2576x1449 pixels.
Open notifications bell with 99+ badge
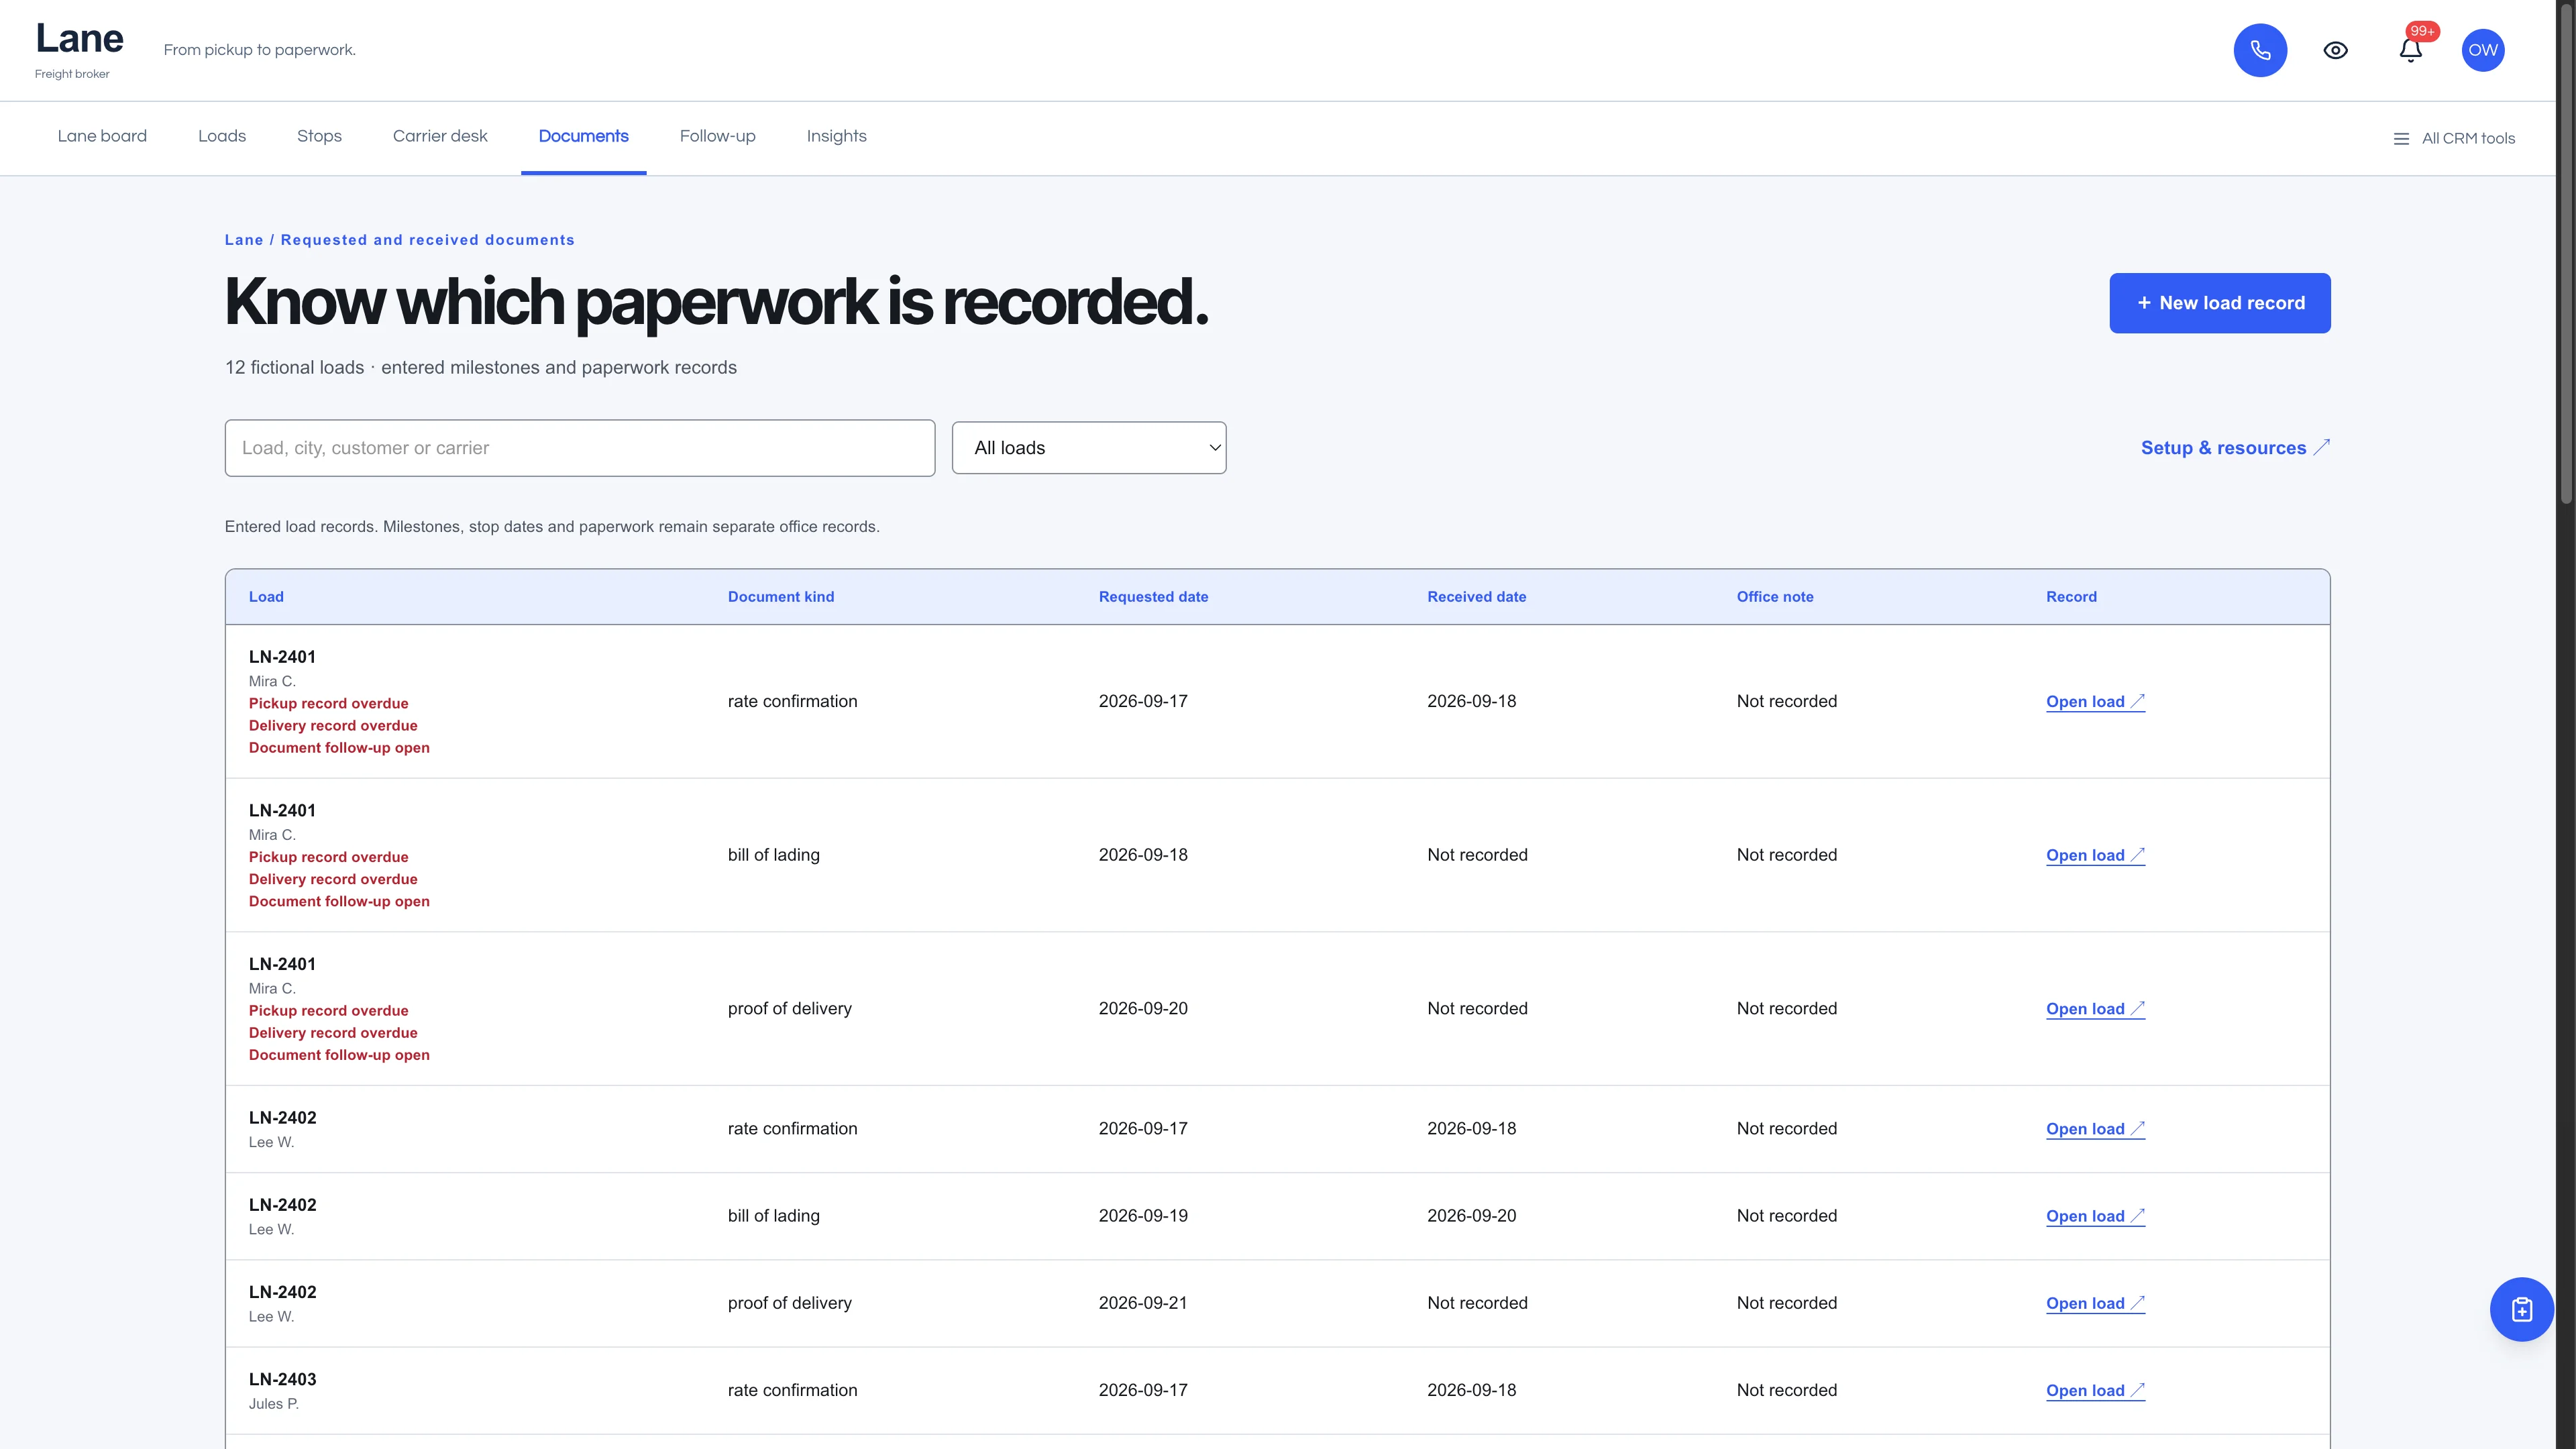point(2411,50)
